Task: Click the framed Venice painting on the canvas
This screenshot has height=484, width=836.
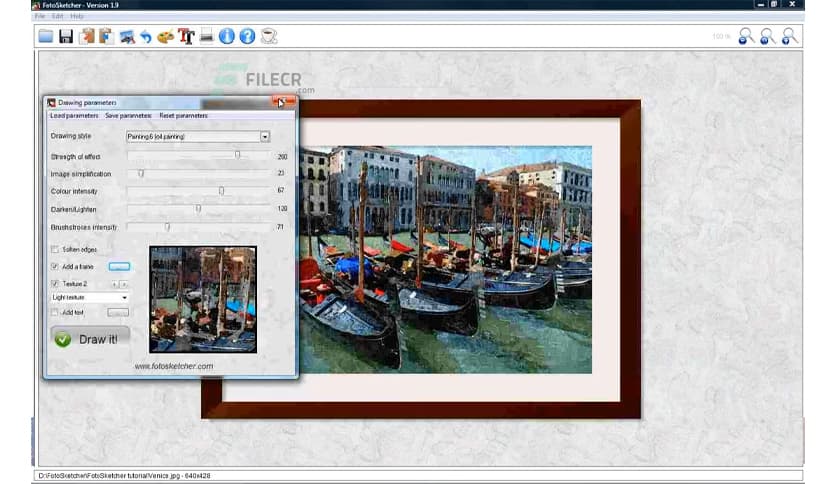Action: click(x=421, y=259)
